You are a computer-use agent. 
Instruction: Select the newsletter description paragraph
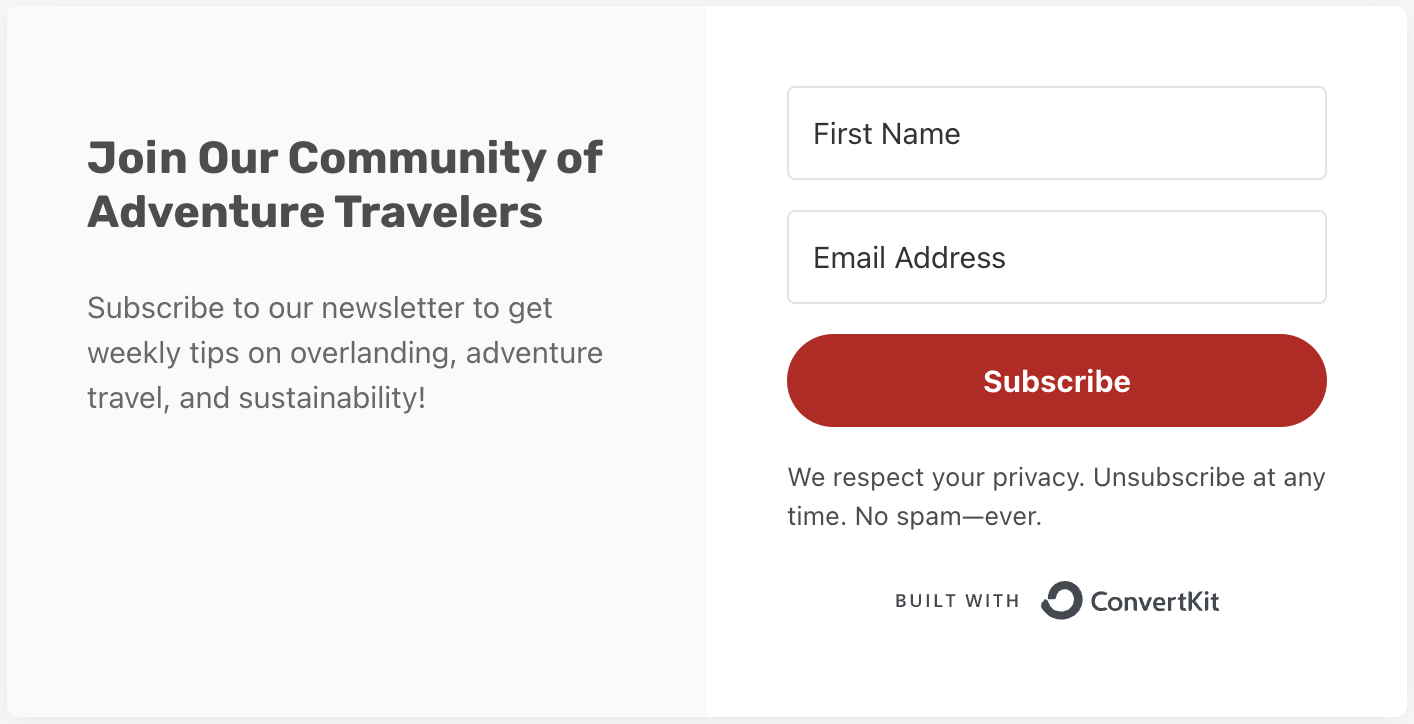345,352
